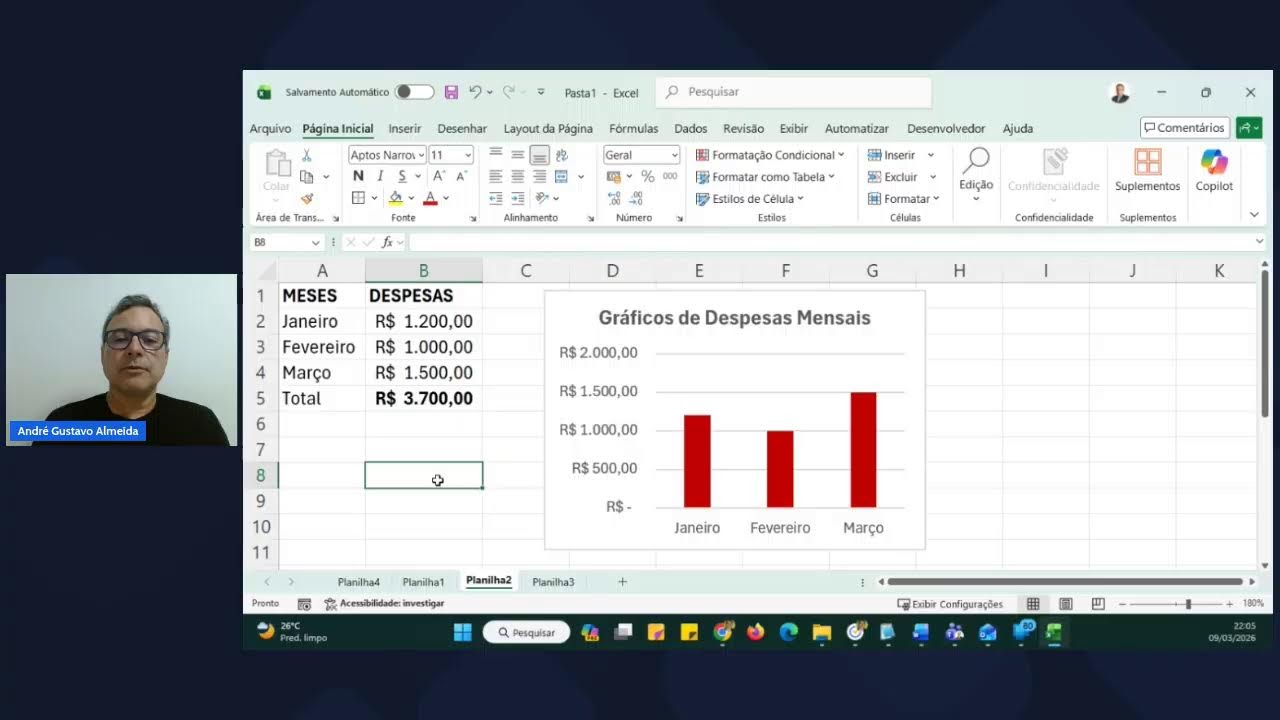Click the Insert Function fx icon
Viewport: 1280px width, 720px height.
point(387,242)
